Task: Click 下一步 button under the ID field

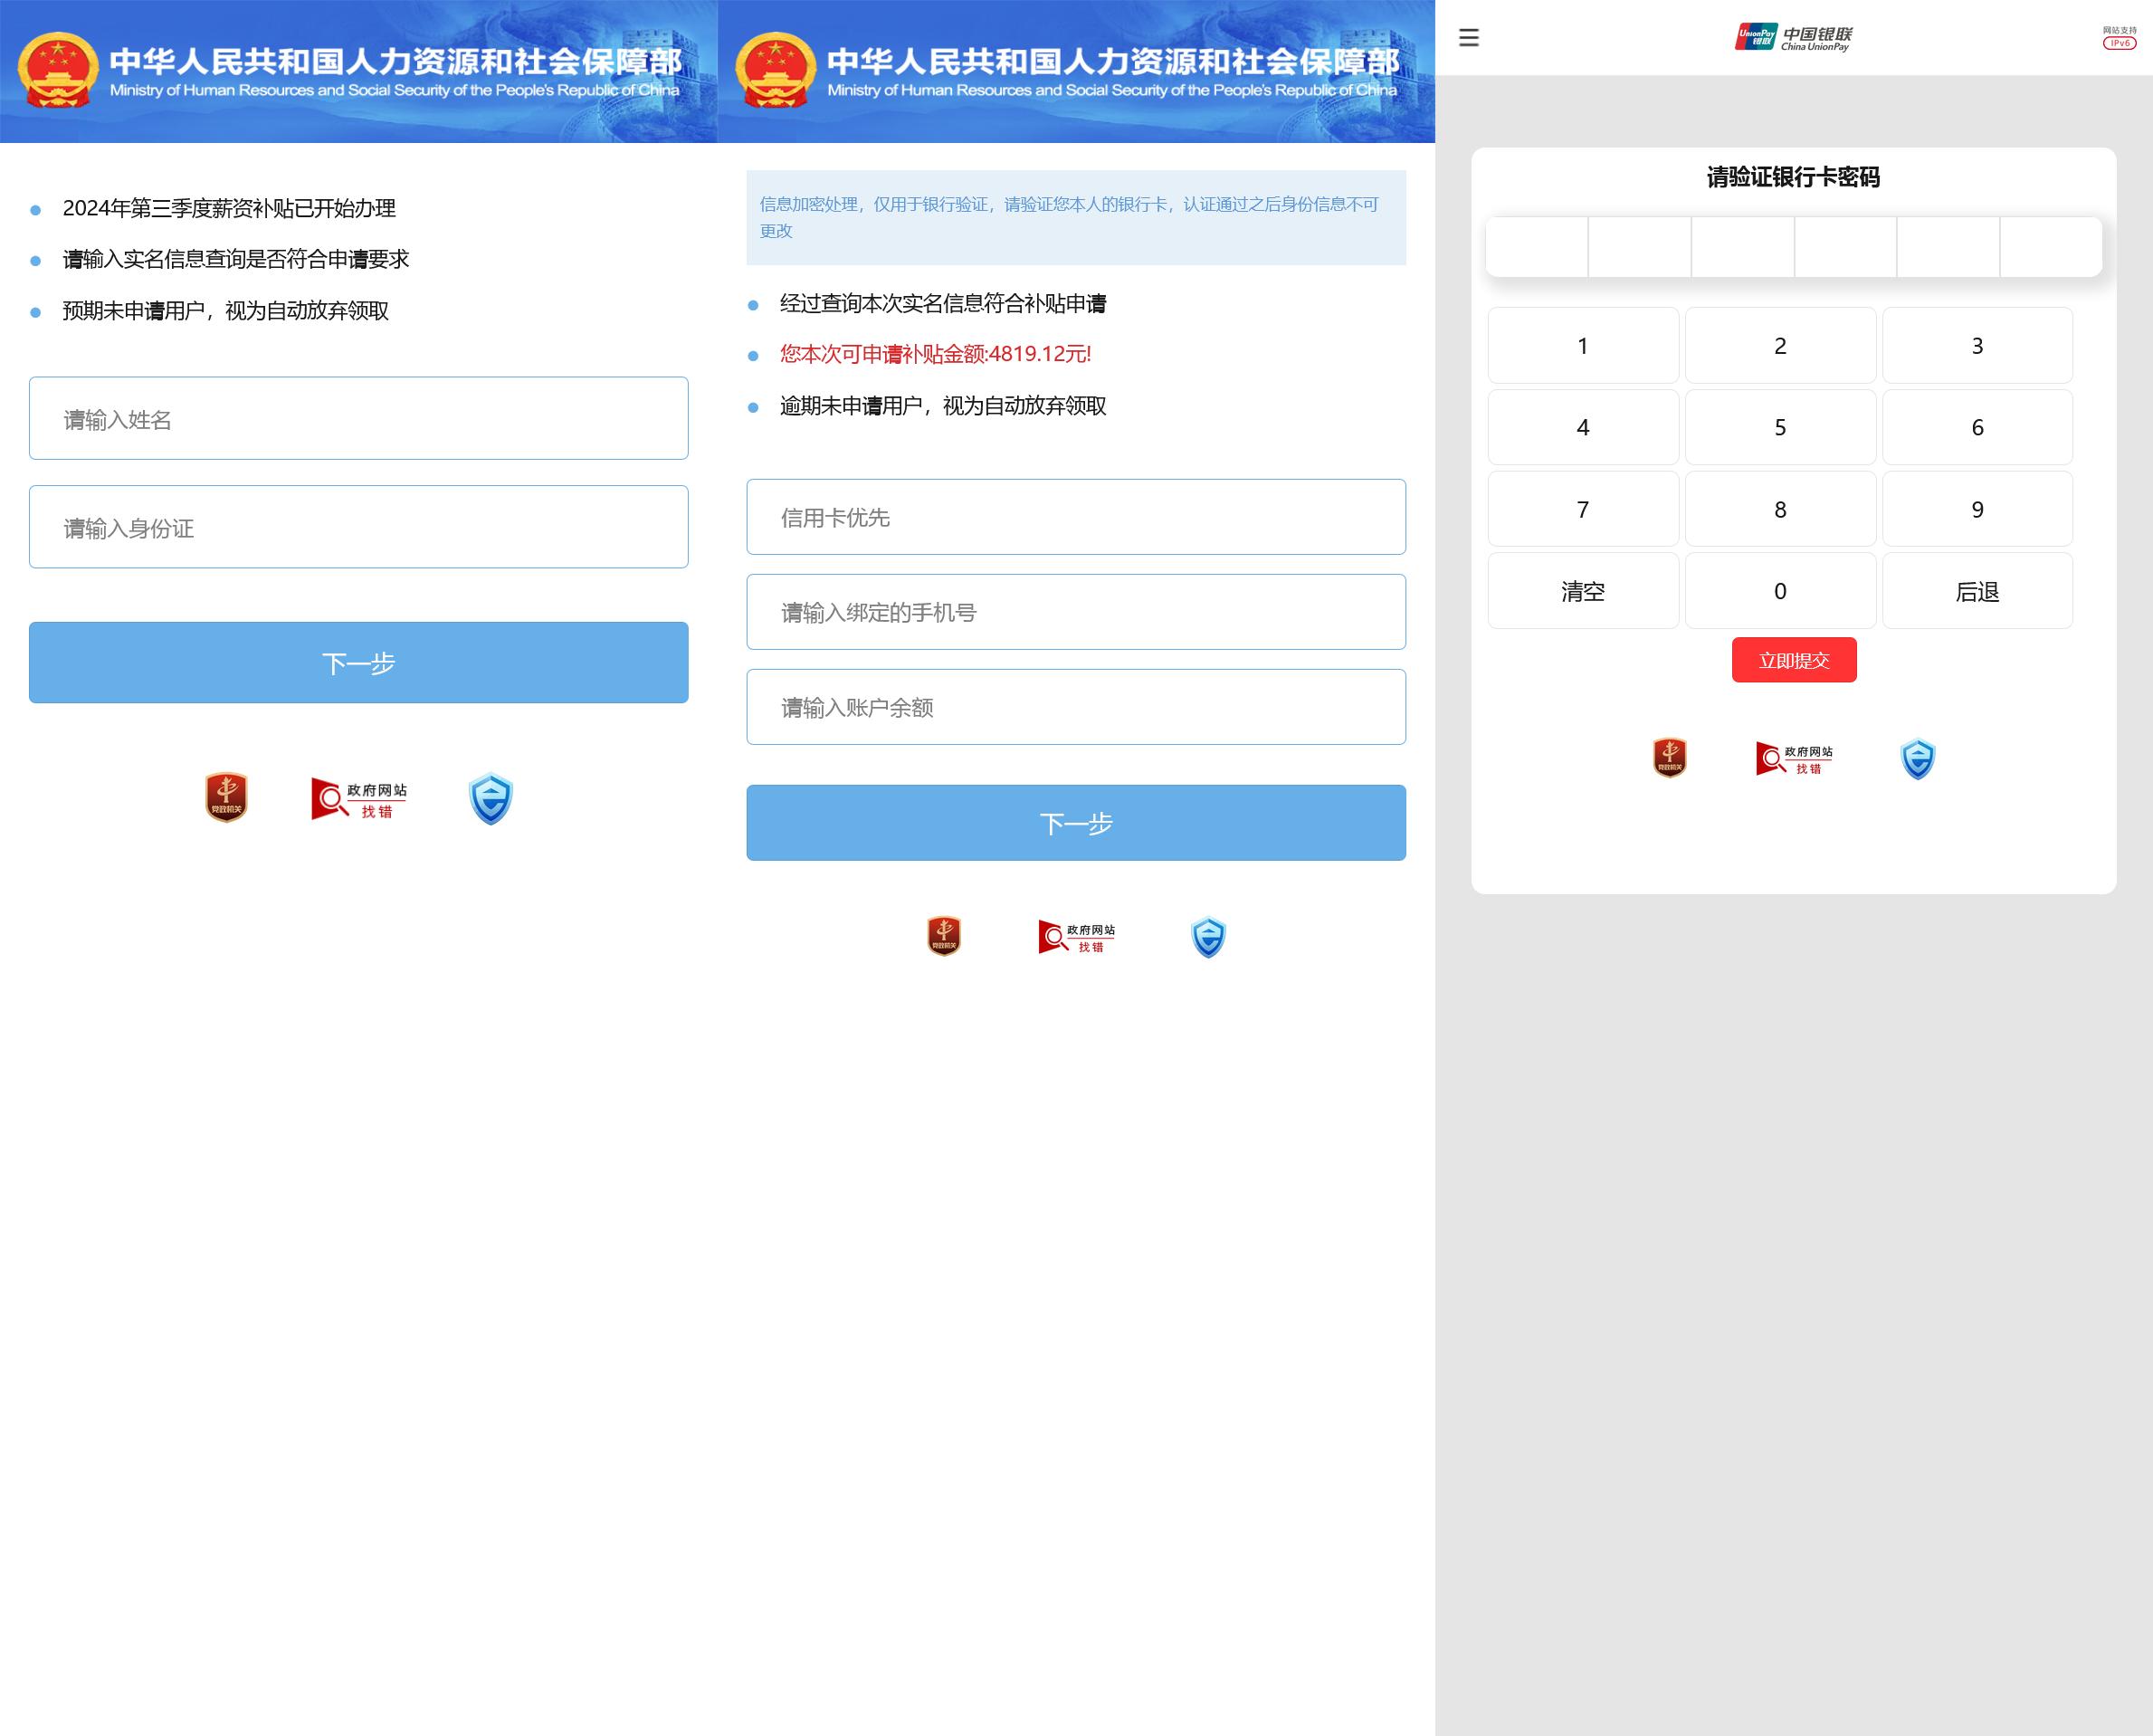Action: [359, 663]
